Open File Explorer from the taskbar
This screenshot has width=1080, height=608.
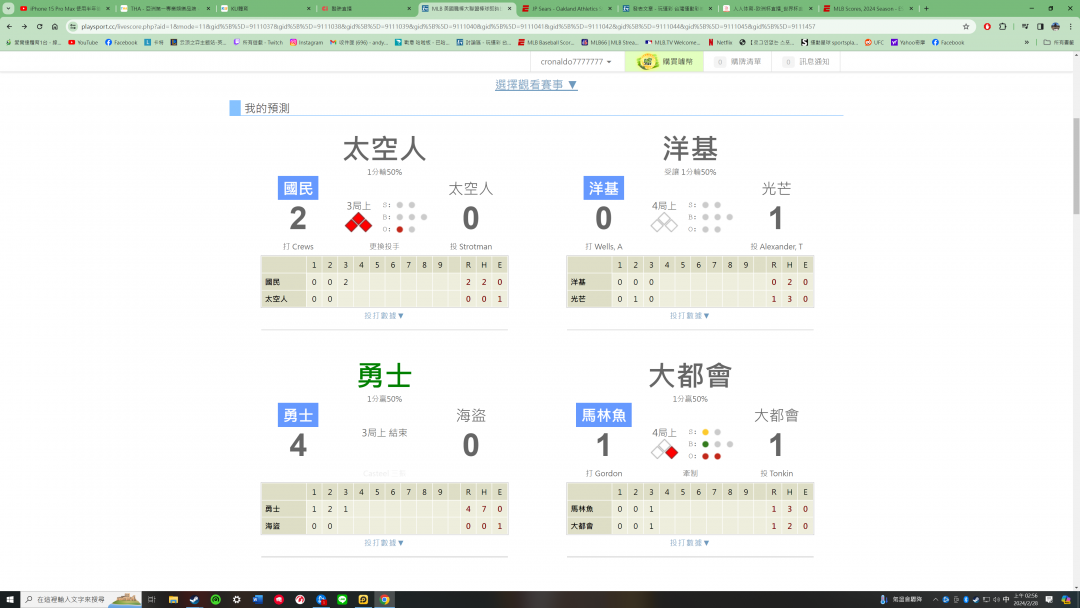tap(173, 599)
